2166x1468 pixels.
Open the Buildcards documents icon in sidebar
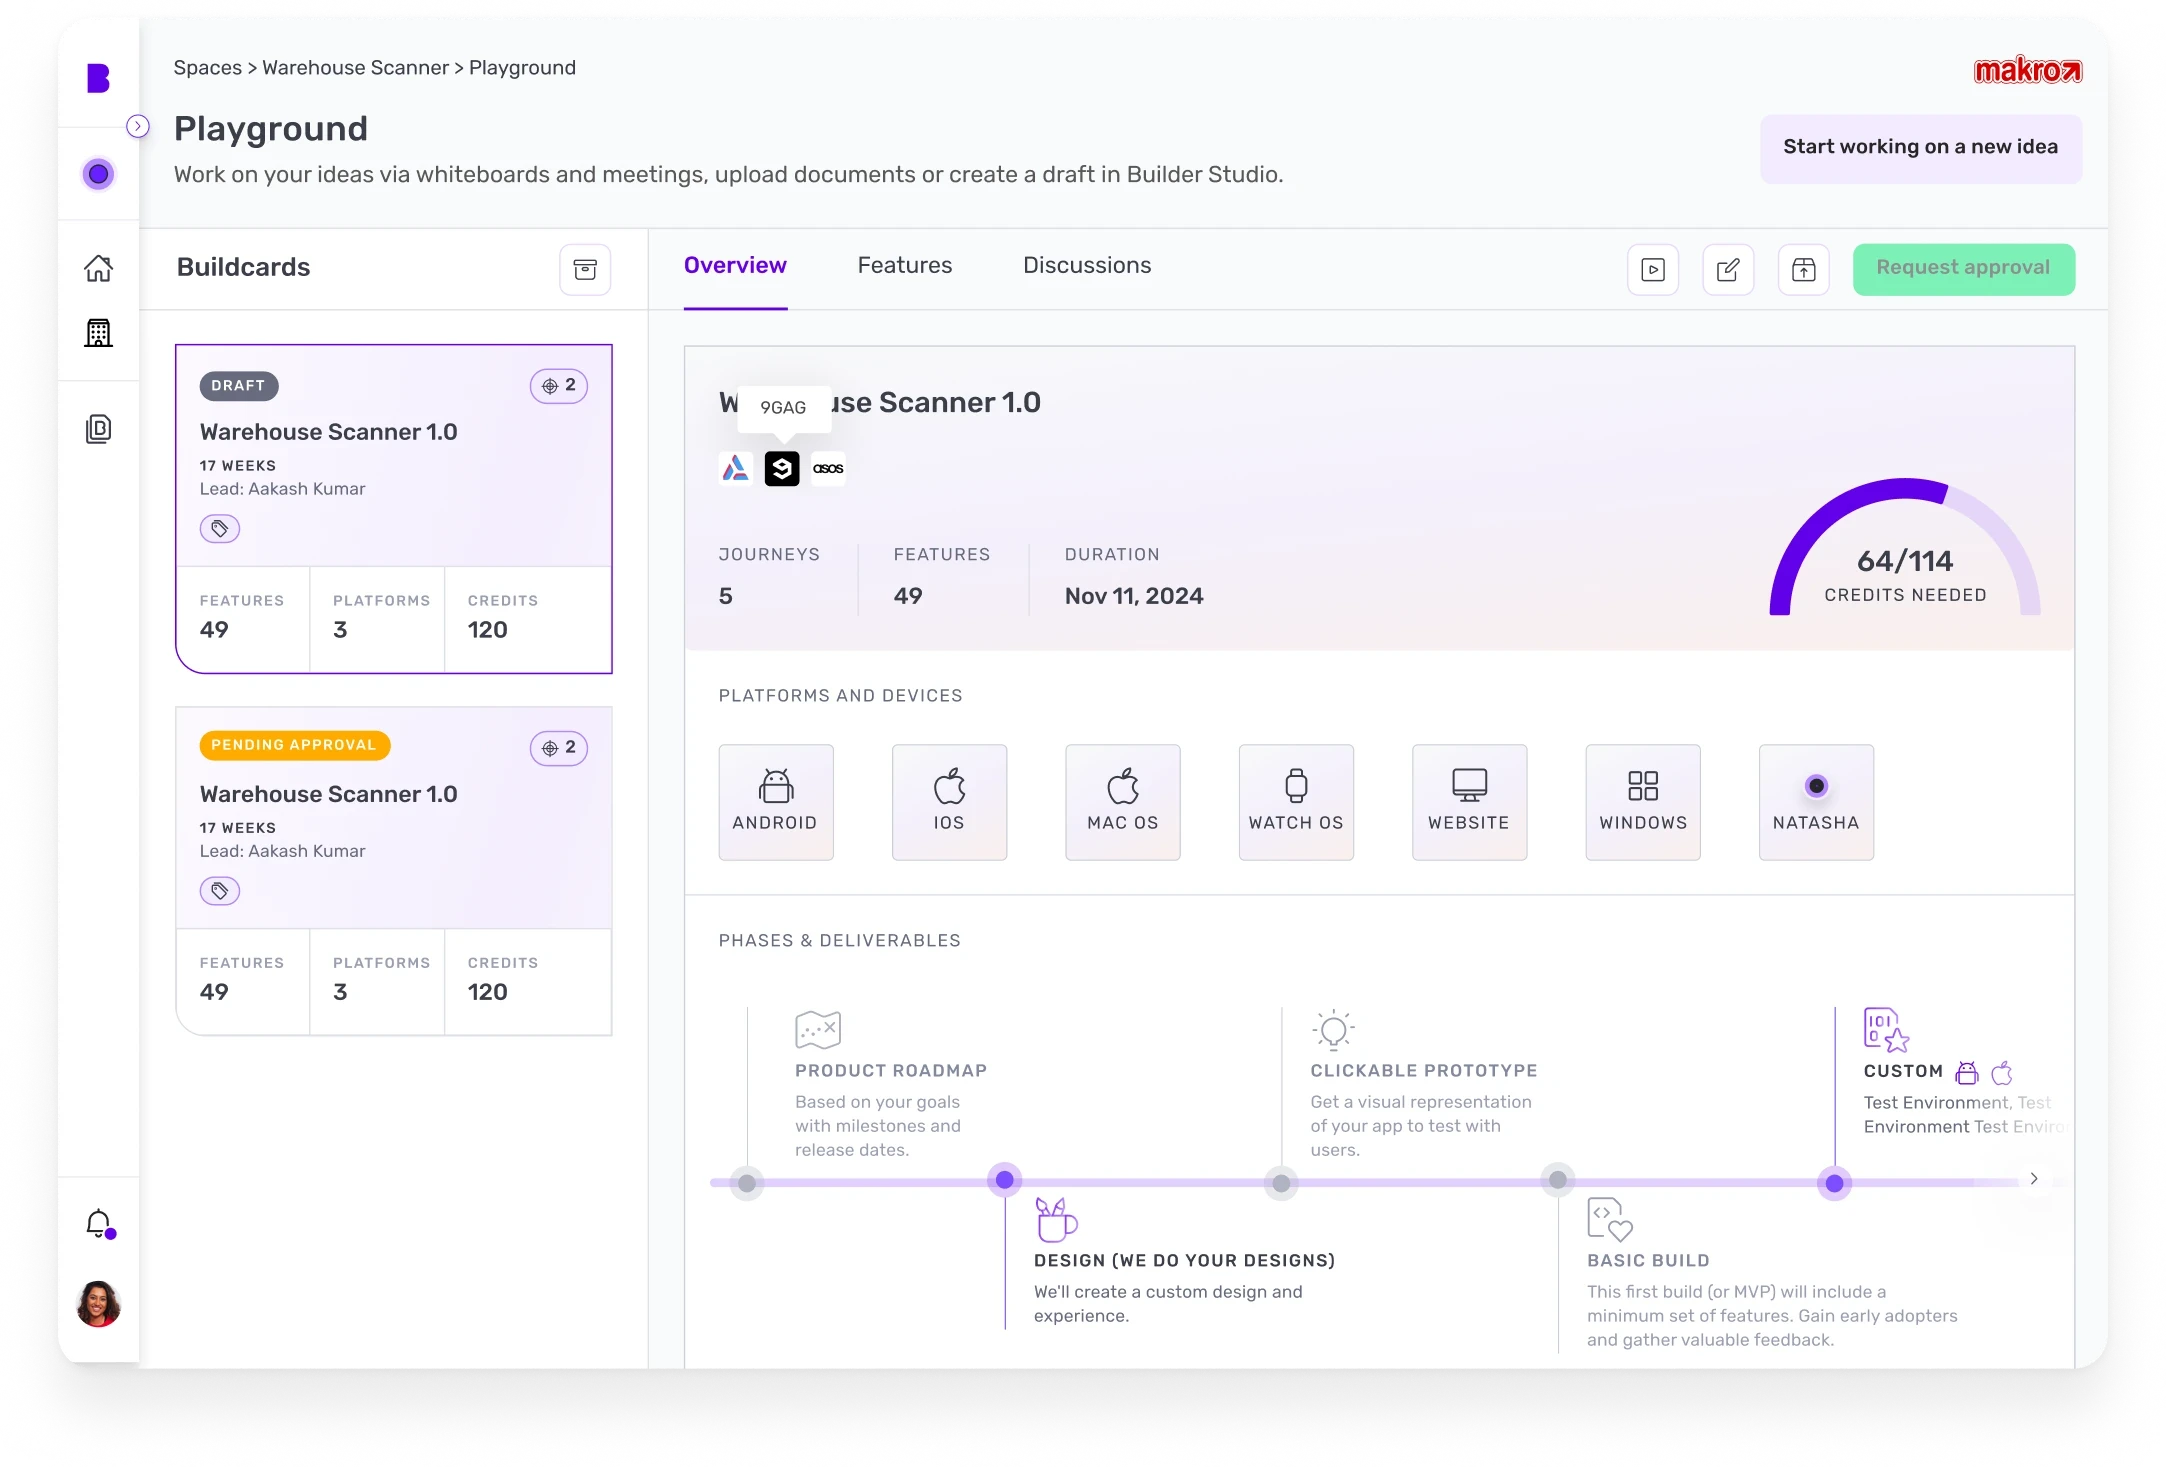click(x=98, y=429)
